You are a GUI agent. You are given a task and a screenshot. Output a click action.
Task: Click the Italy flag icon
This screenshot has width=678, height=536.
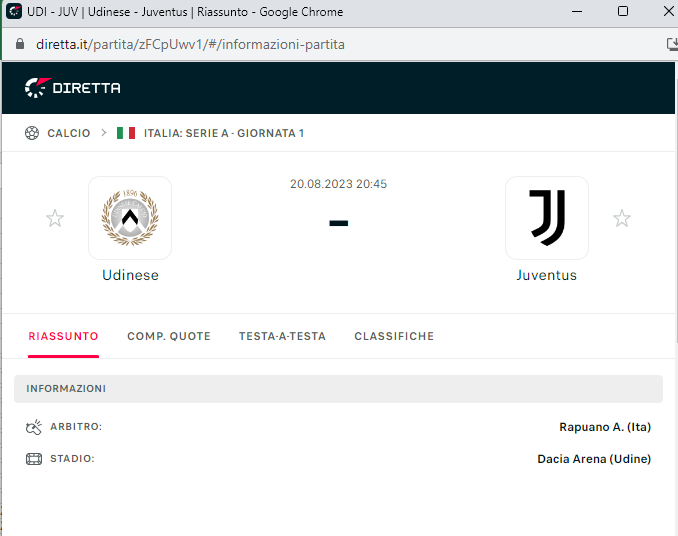(x=126, y=133)
